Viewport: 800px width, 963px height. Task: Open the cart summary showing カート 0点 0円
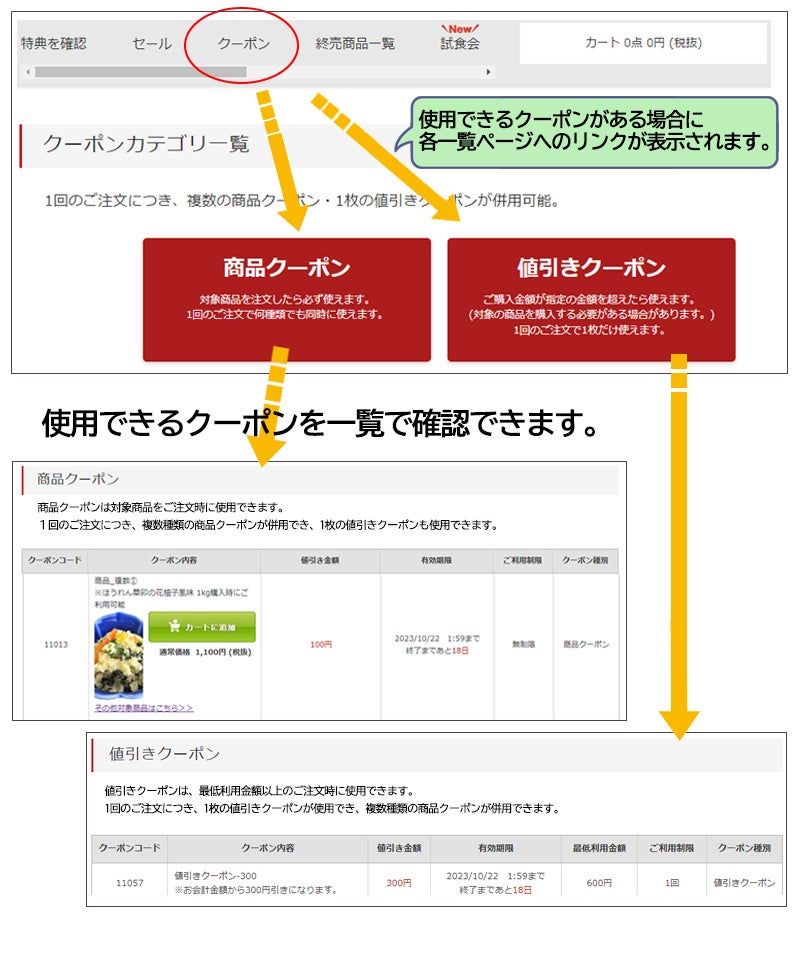click(643, 43)
